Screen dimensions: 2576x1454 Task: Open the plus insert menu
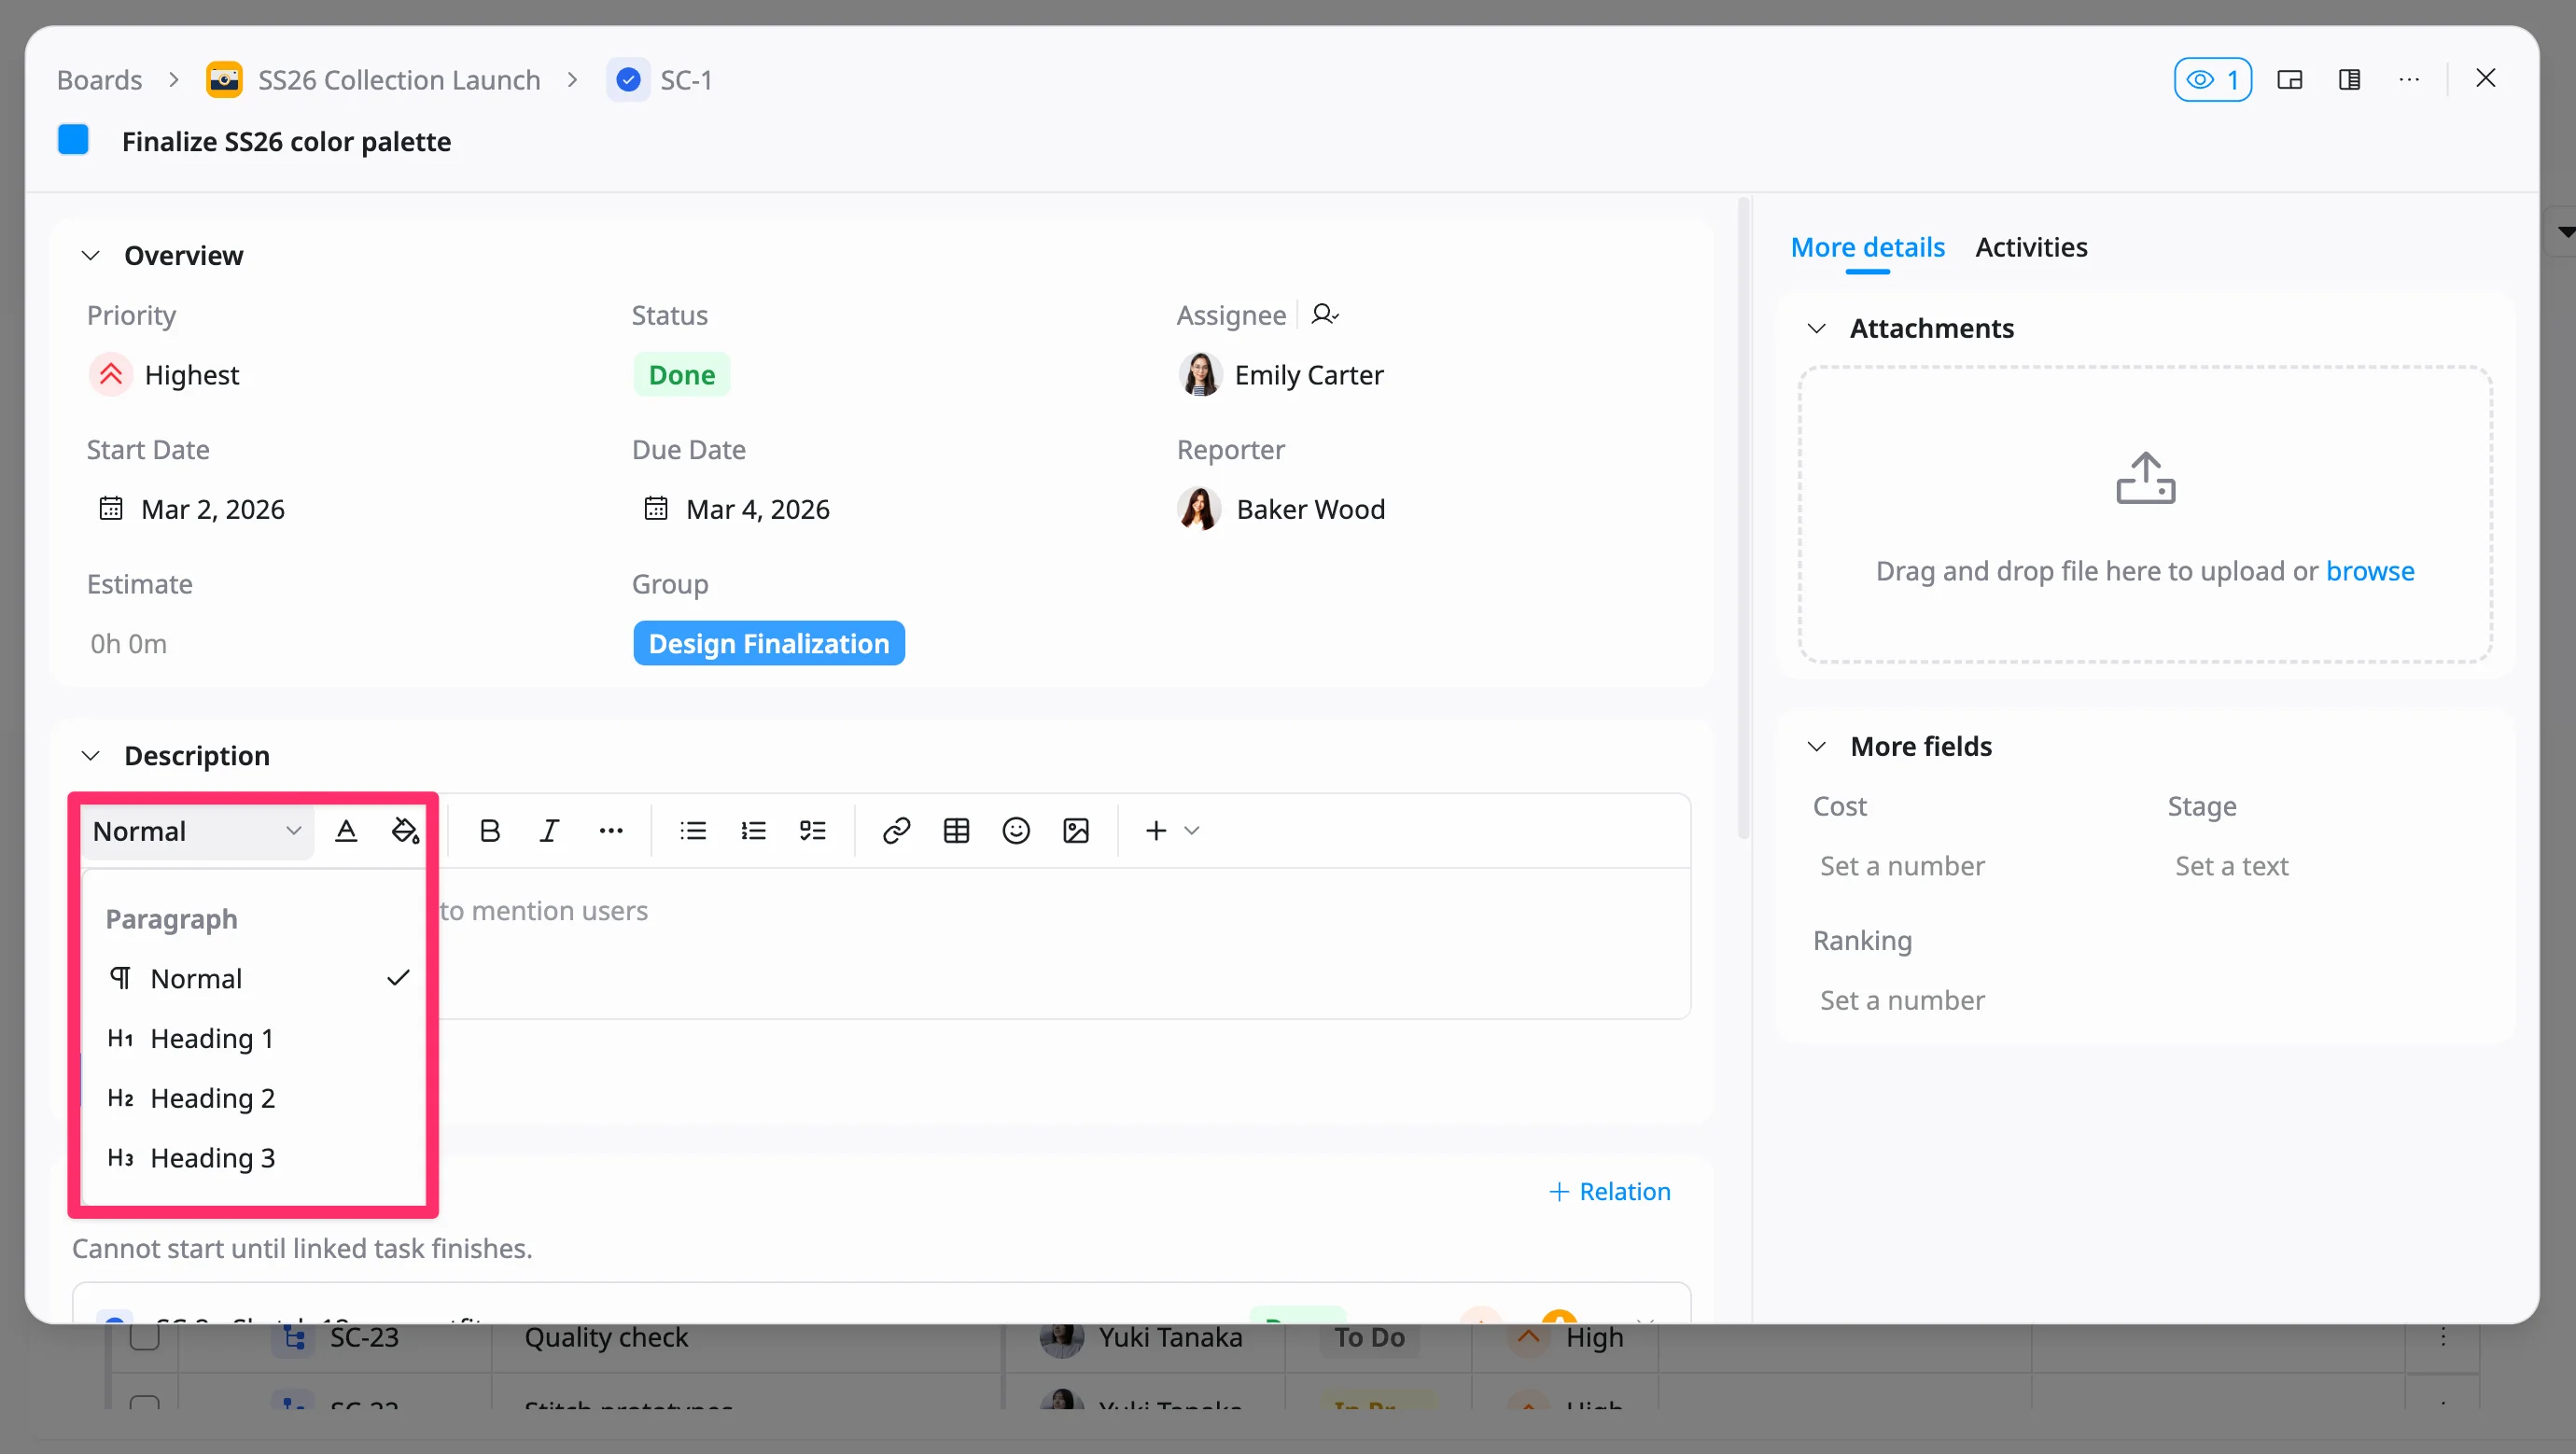(1171, 830)
